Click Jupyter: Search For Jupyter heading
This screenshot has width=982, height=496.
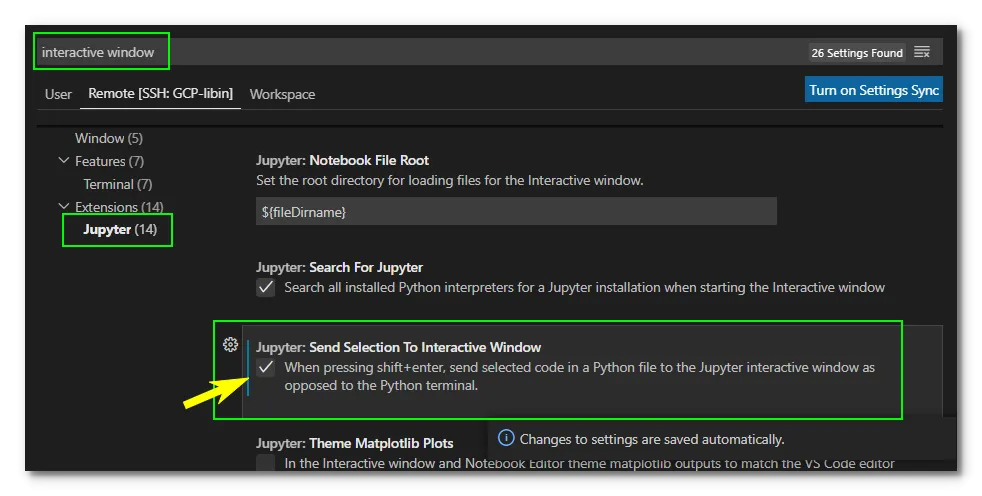coord(339,267)
